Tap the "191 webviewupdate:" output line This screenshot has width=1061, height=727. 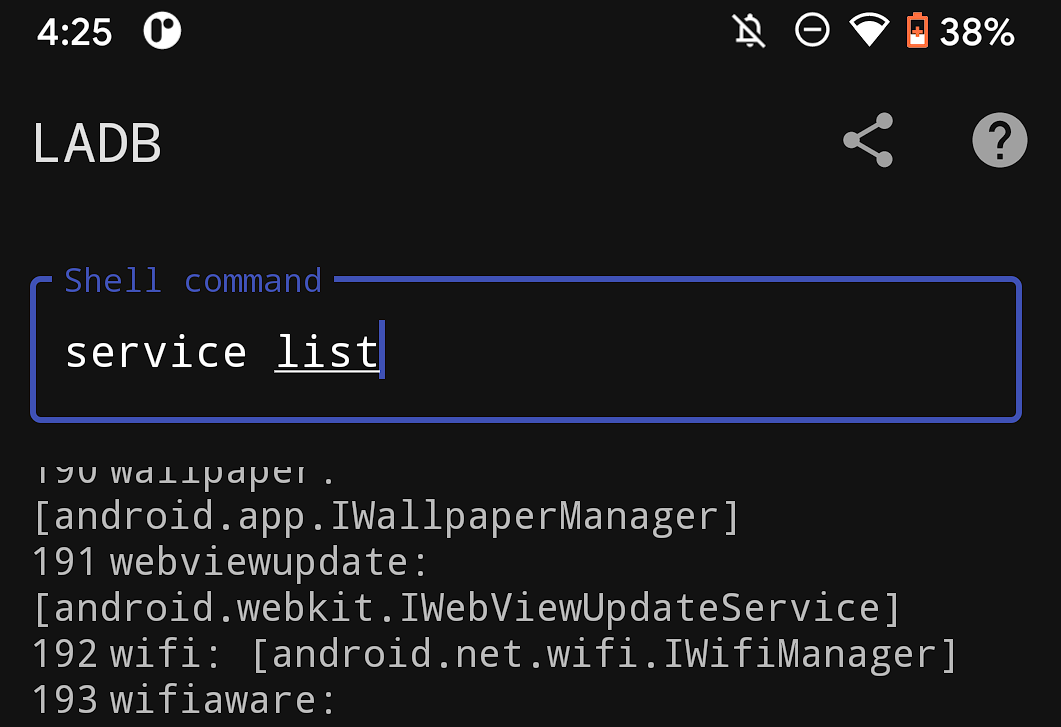coord(230,562)
